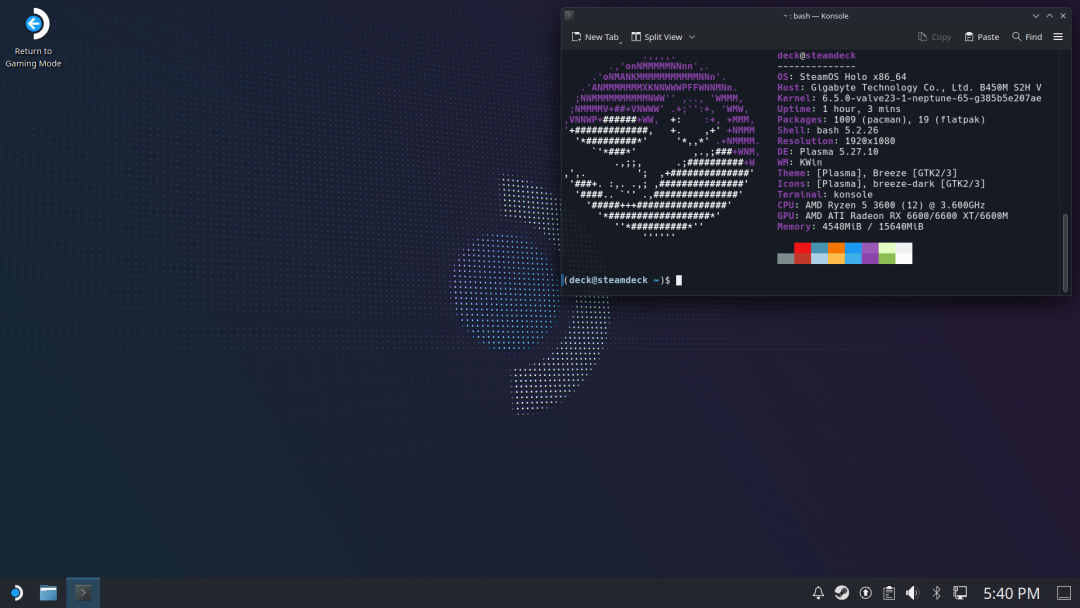
Task: Toggle the Bluetooth tray applet
Action: coord(937,593)
